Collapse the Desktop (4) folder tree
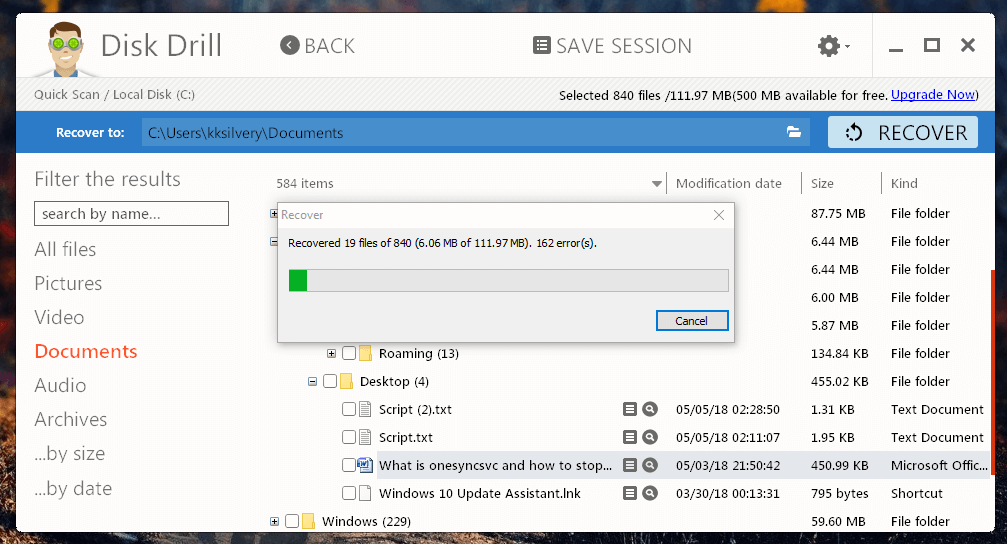The width and height of the screenshot is (1007, 544). (x=313, y=381)
